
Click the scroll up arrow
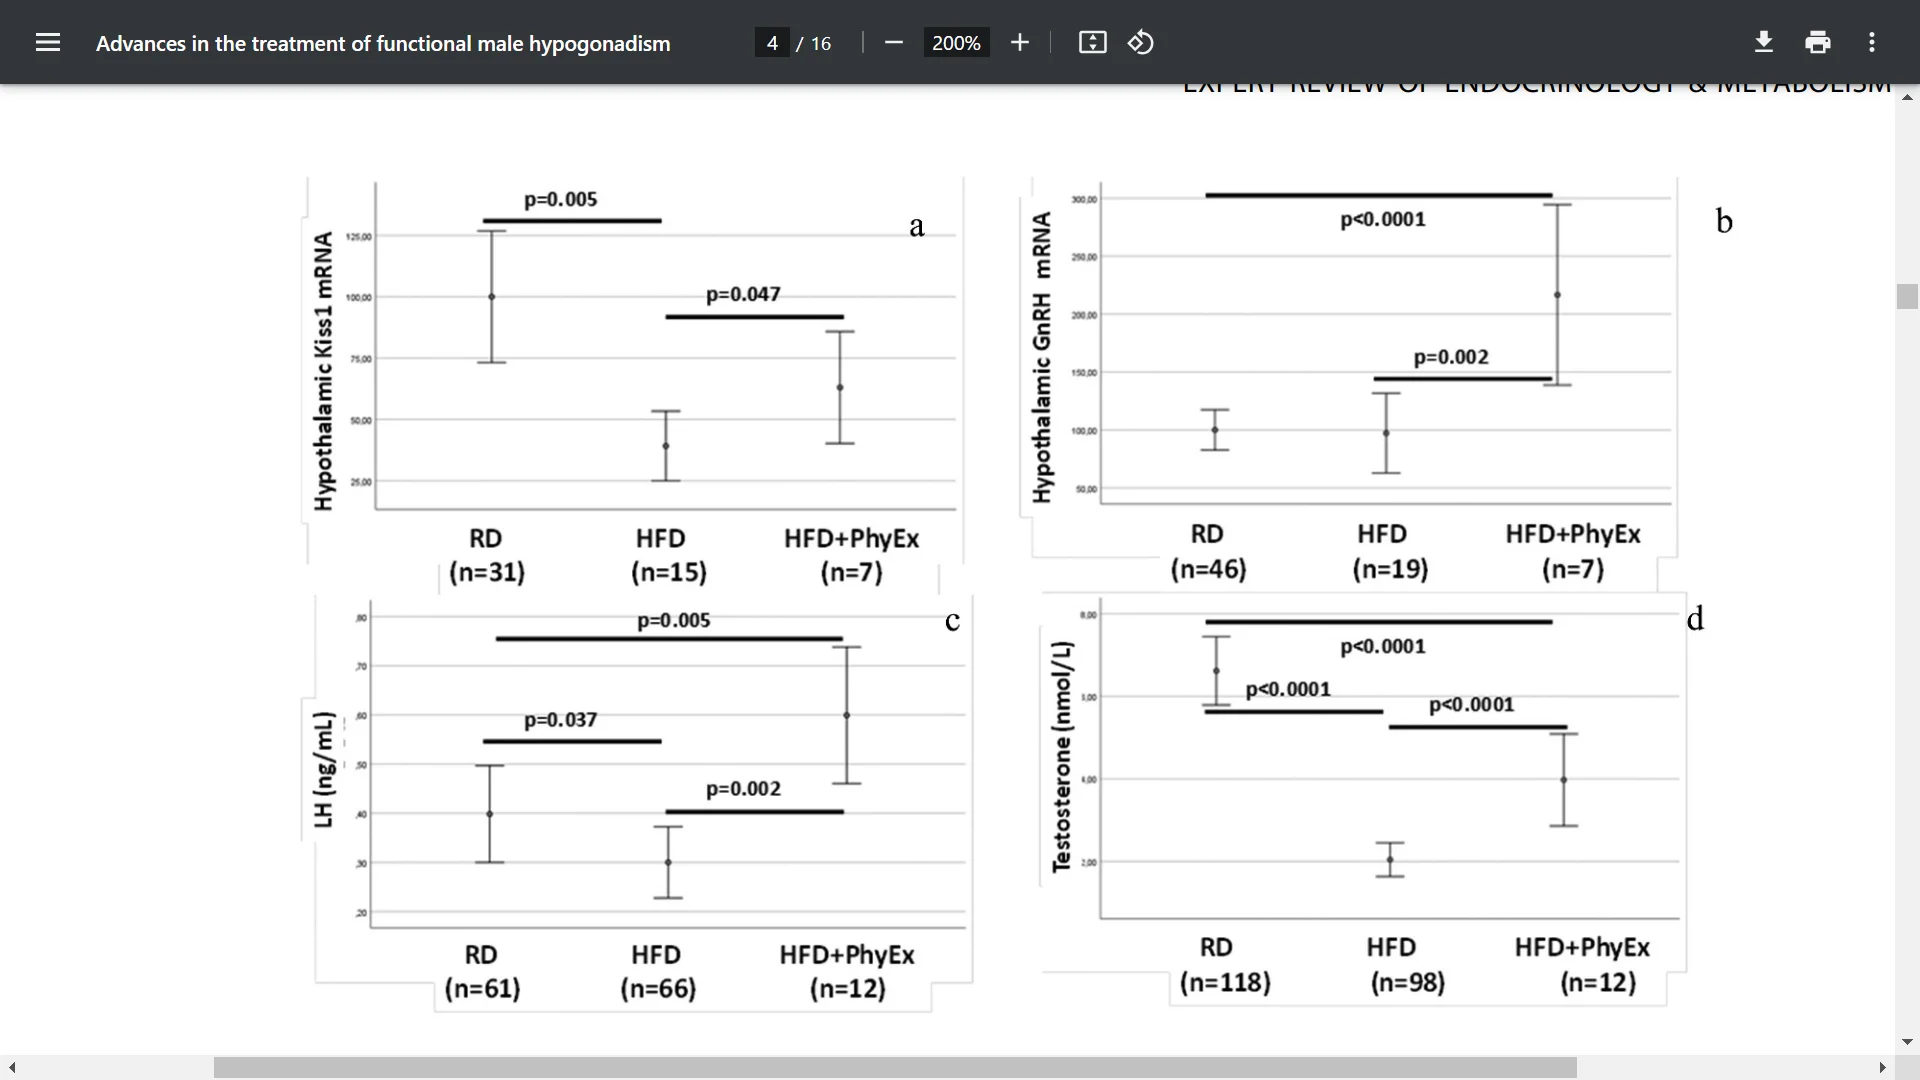pyautogui.click(x=1907, y=97)
